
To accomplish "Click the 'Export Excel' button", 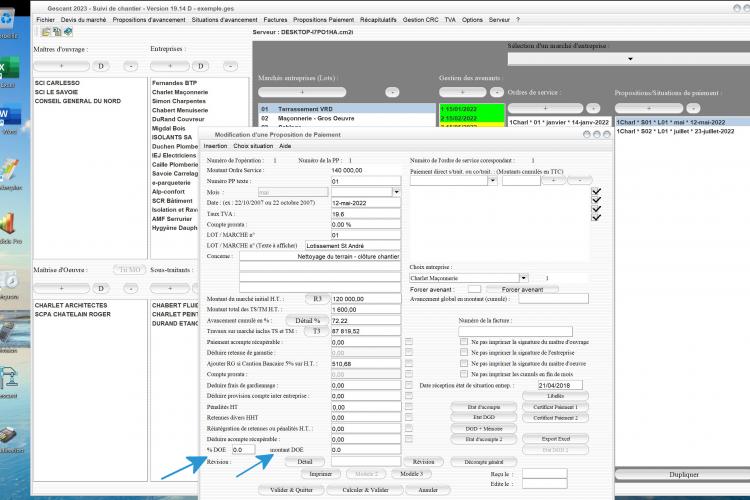I will [555, 439].
